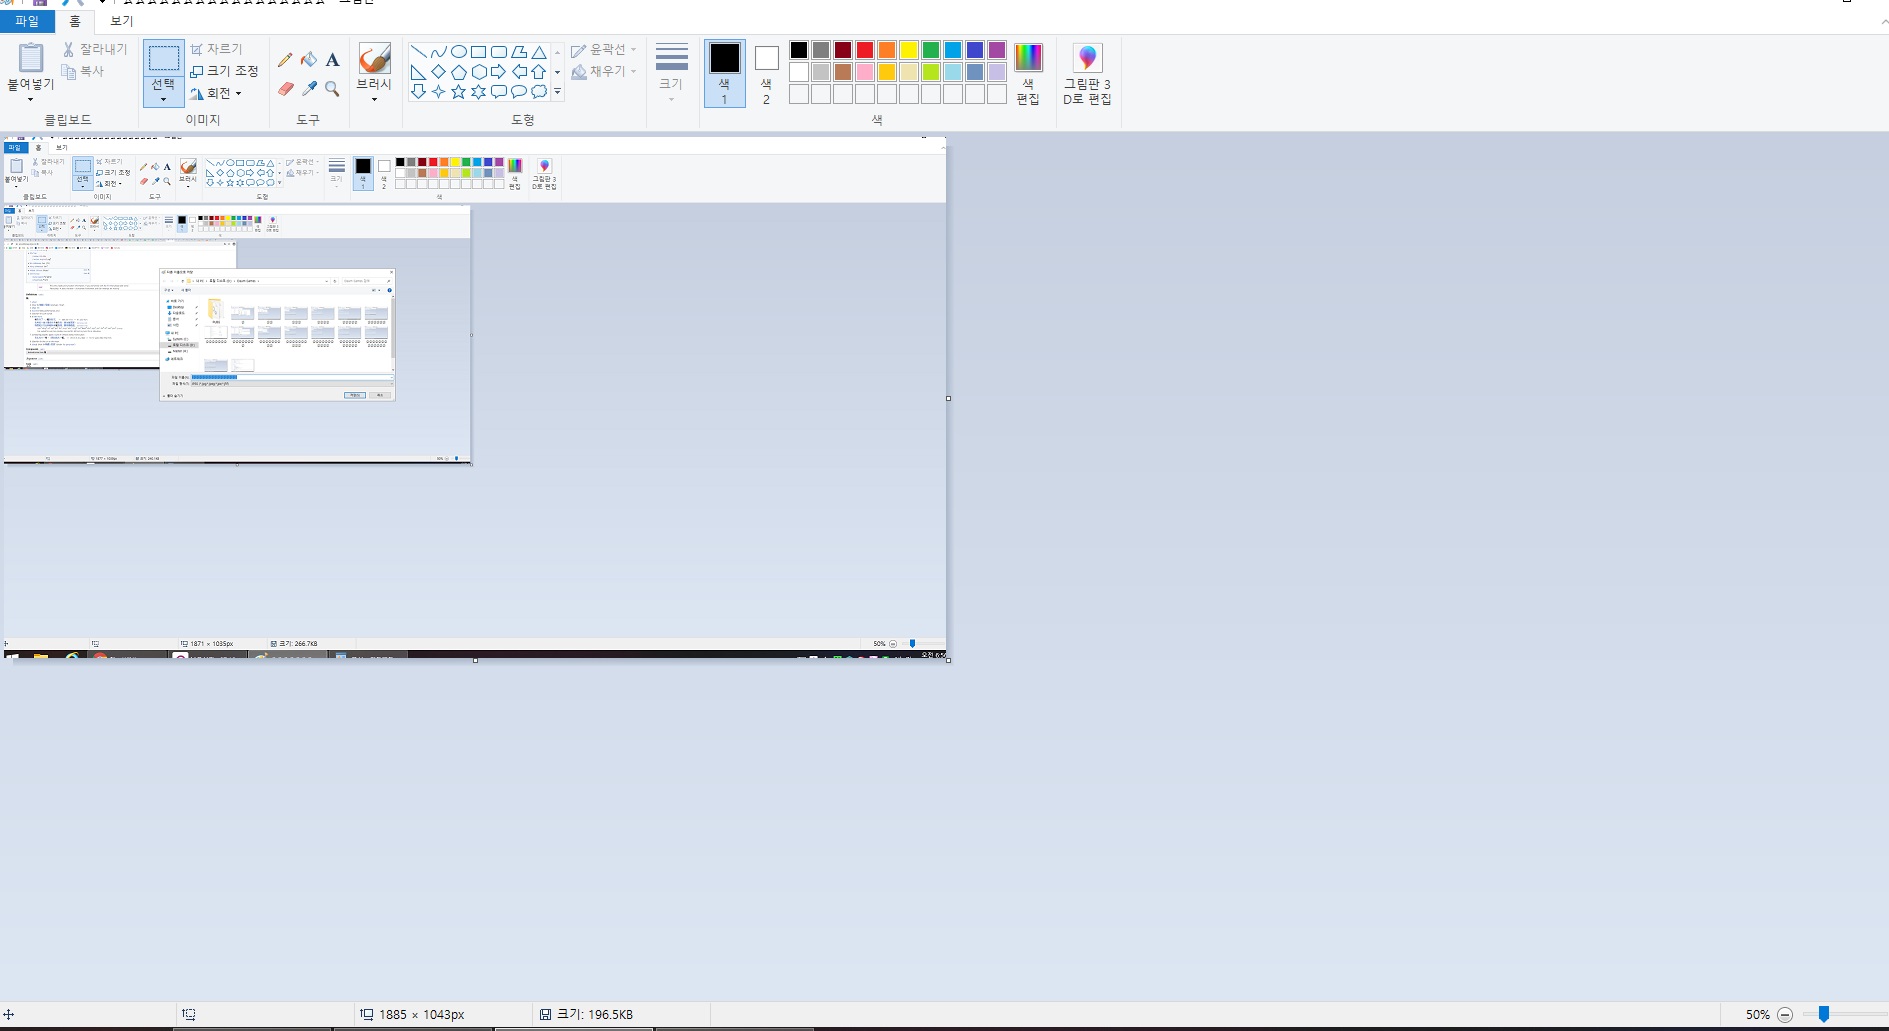The width and height of the screenshot is (1889, 1031).
Task: Choose the Polygon shape
Action: pyautogui.click(x=518, y=52)
